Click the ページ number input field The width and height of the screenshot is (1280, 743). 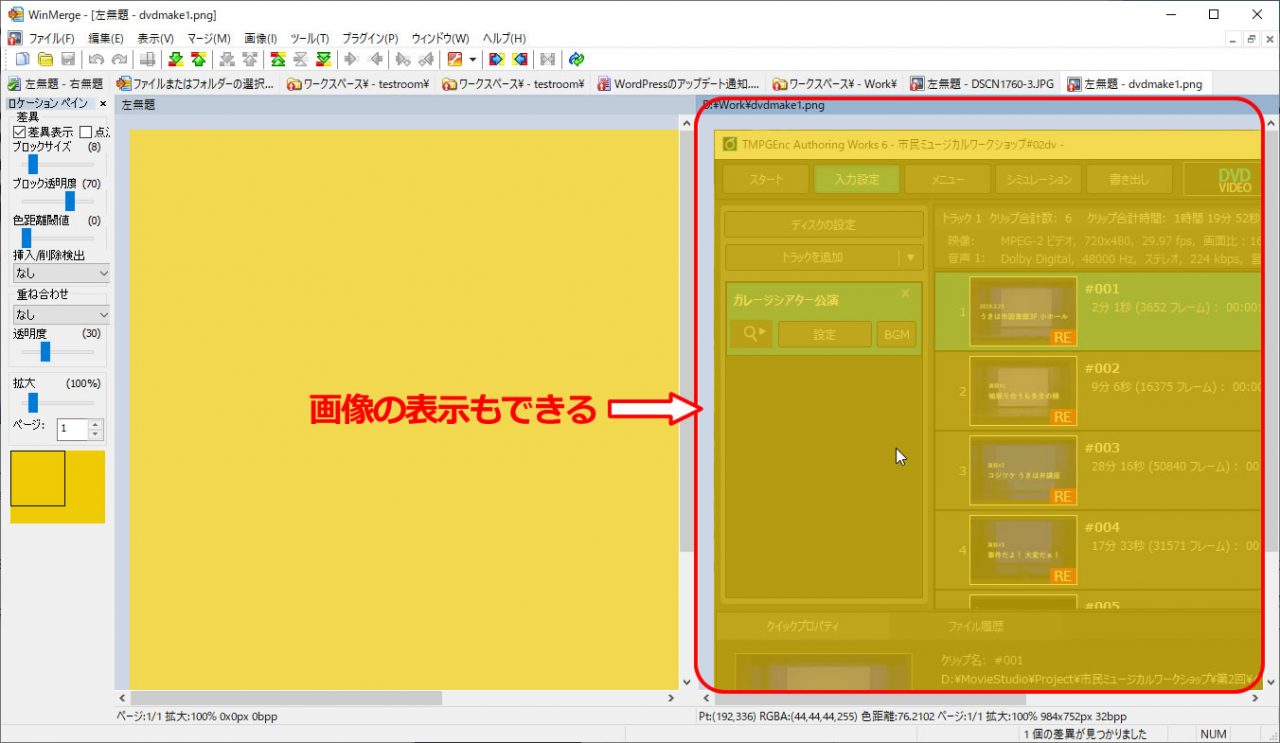pyautogui.click(x=72, y=429)
